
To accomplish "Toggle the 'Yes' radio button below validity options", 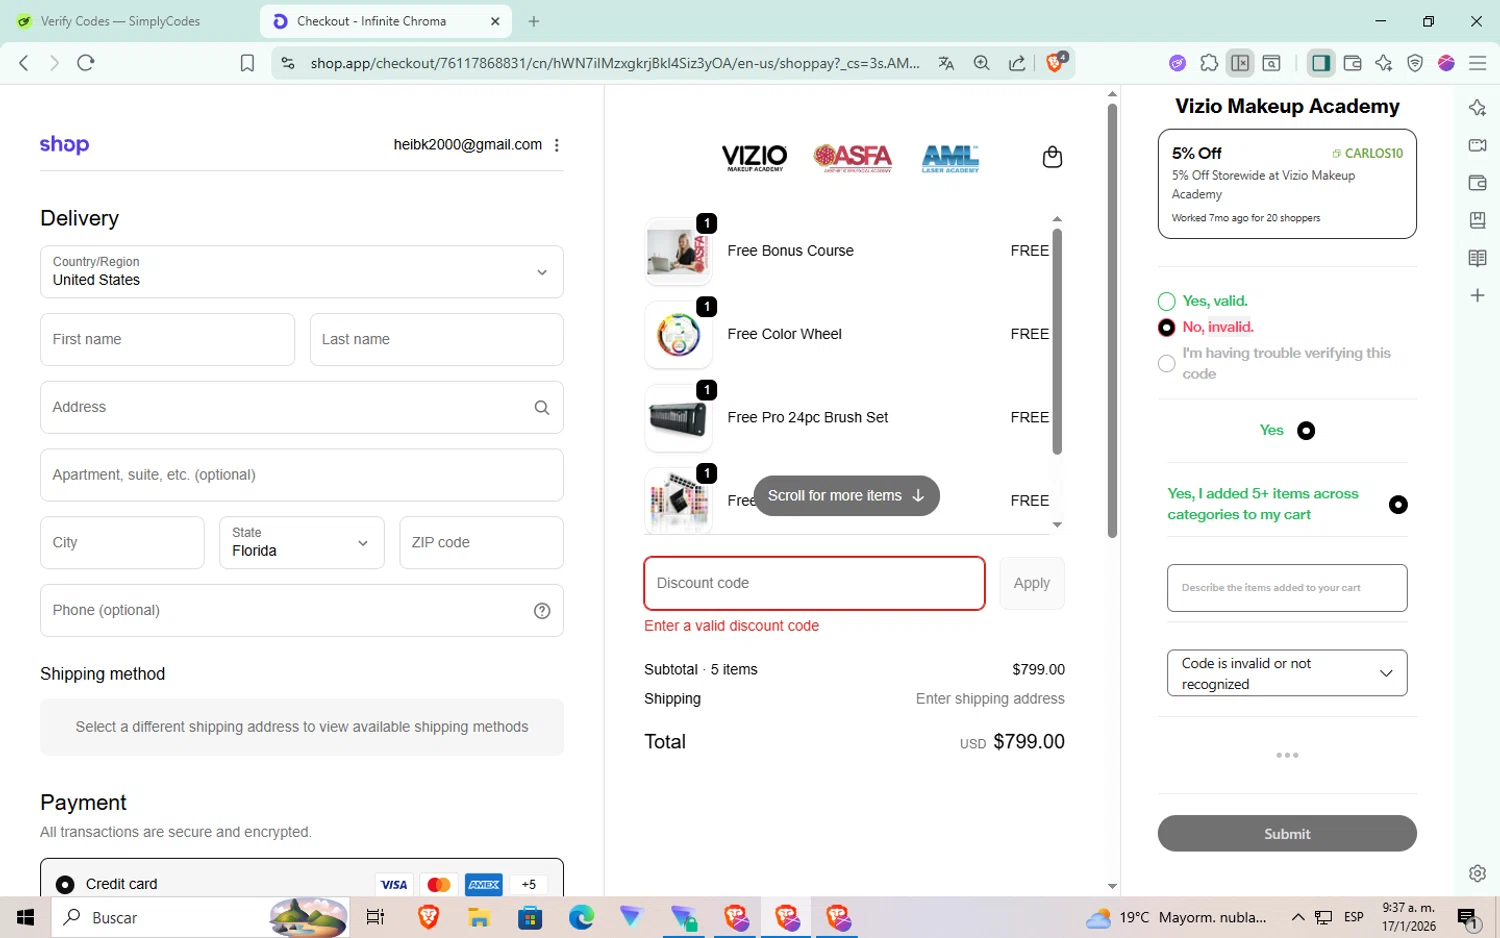I will (1306, 430).
